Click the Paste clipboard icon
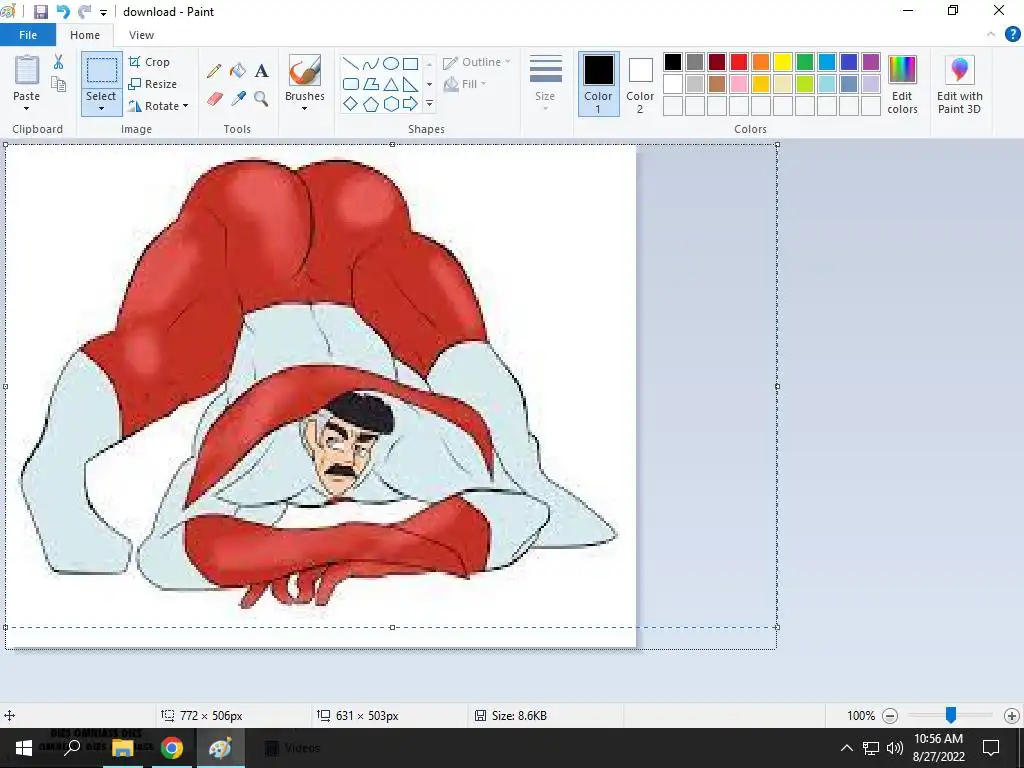The image size is (1024, 768). pos(27,71)
